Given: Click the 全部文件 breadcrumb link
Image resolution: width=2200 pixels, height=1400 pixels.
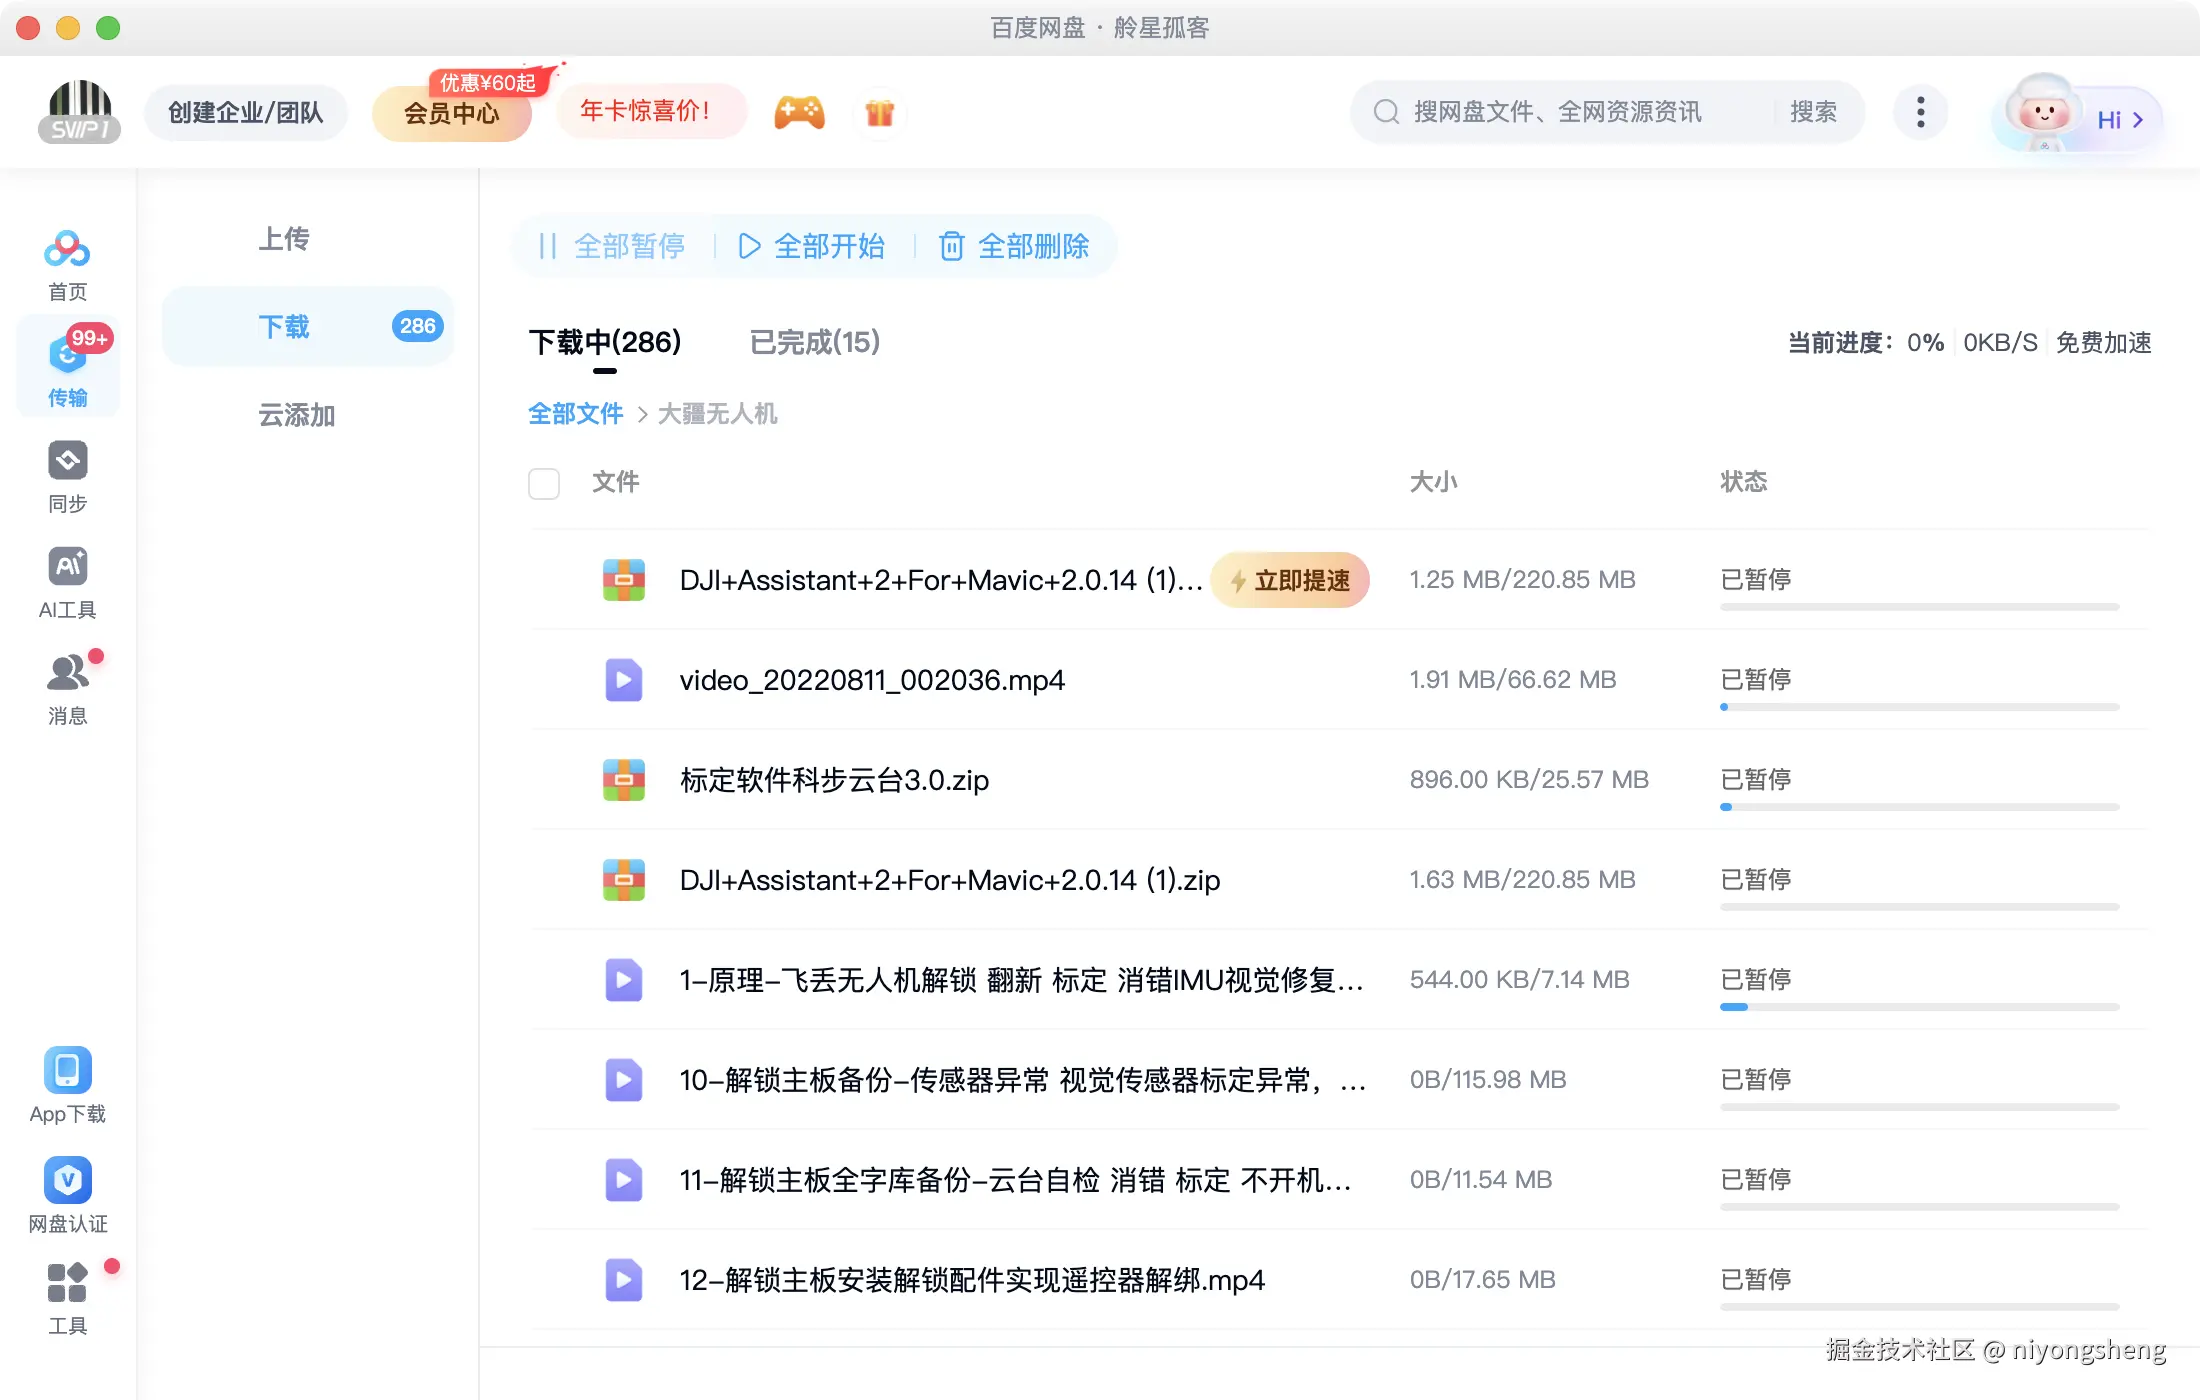Looking at the screenshot, I should [x=575, y=414].
